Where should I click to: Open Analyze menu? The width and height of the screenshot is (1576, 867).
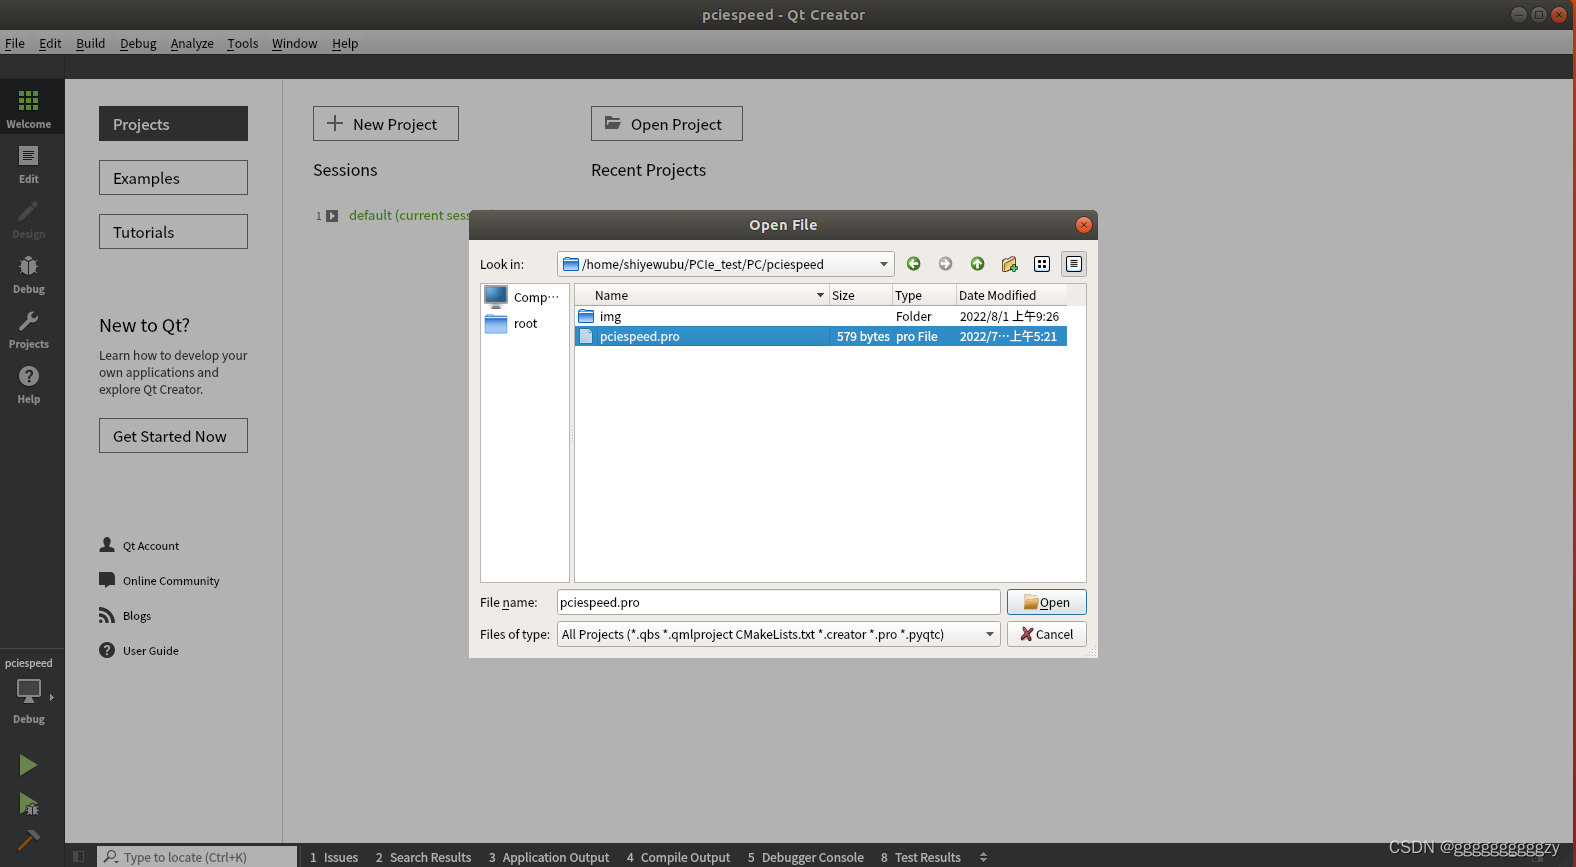tap(192, 43)
